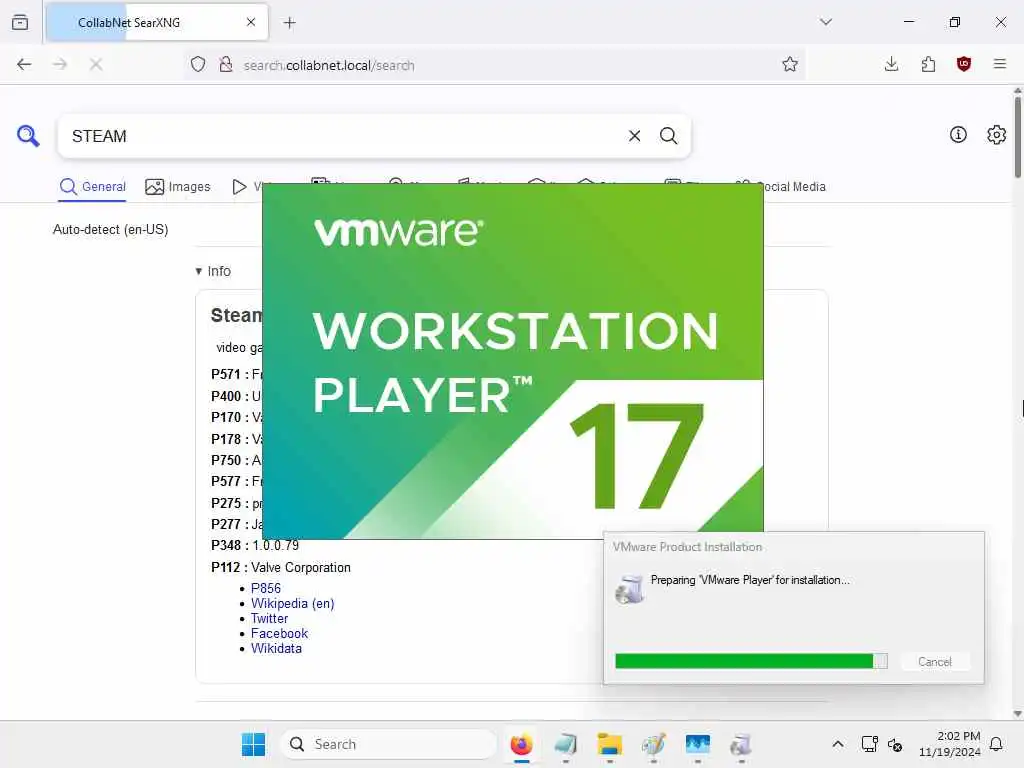Open the Auto-detect (en-US) language dropdown
The image size is (1024, 768).
(110, 229)
